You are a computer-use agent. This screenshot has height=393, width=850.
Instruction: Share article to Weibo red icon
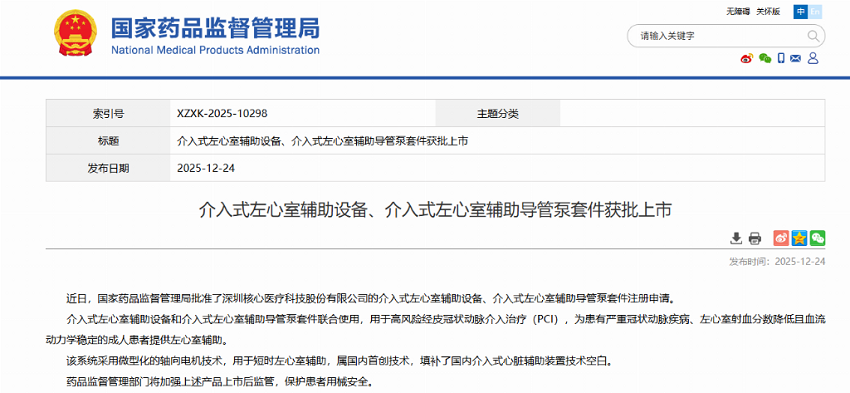[x=781, y=238]
